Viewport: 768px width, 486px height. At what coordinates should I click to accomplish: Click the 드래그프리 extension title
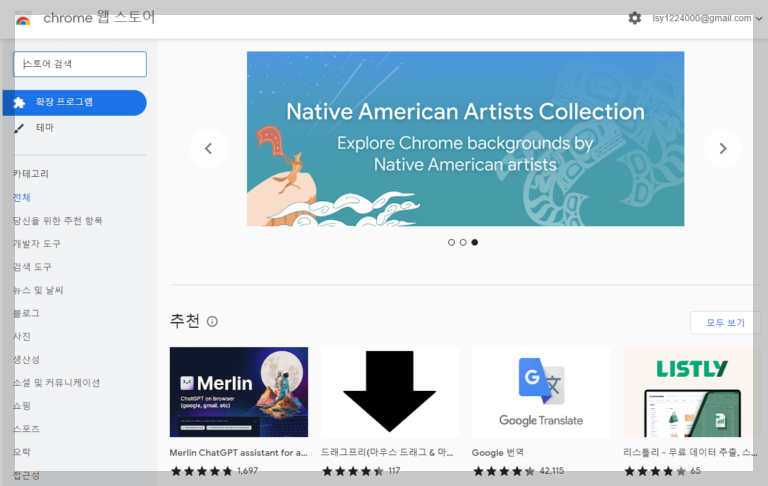pyautogui.click(x=387, y=453)
